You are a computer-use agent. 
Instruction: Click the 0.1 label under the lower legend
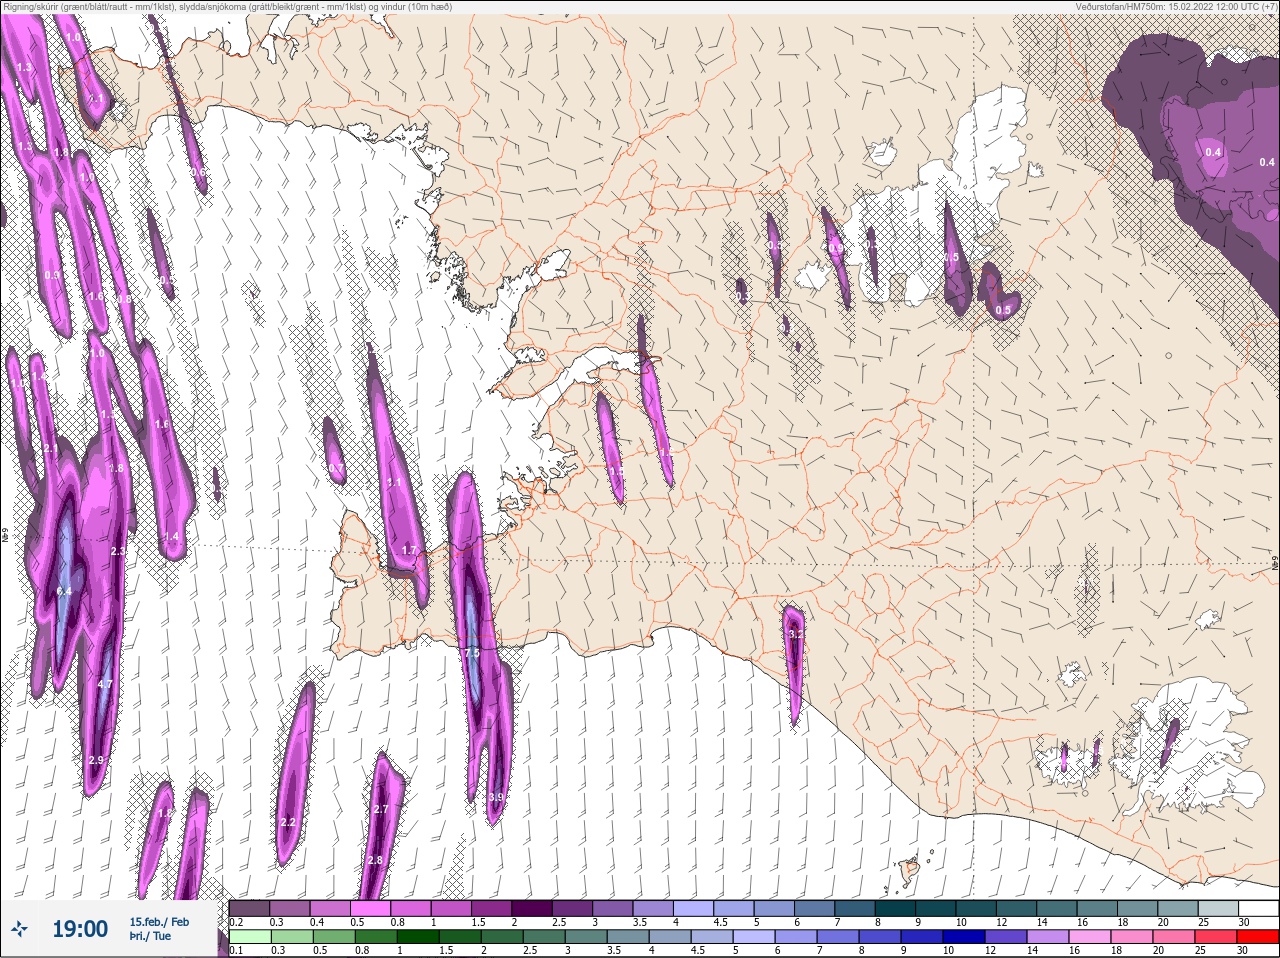pos(236,951)
